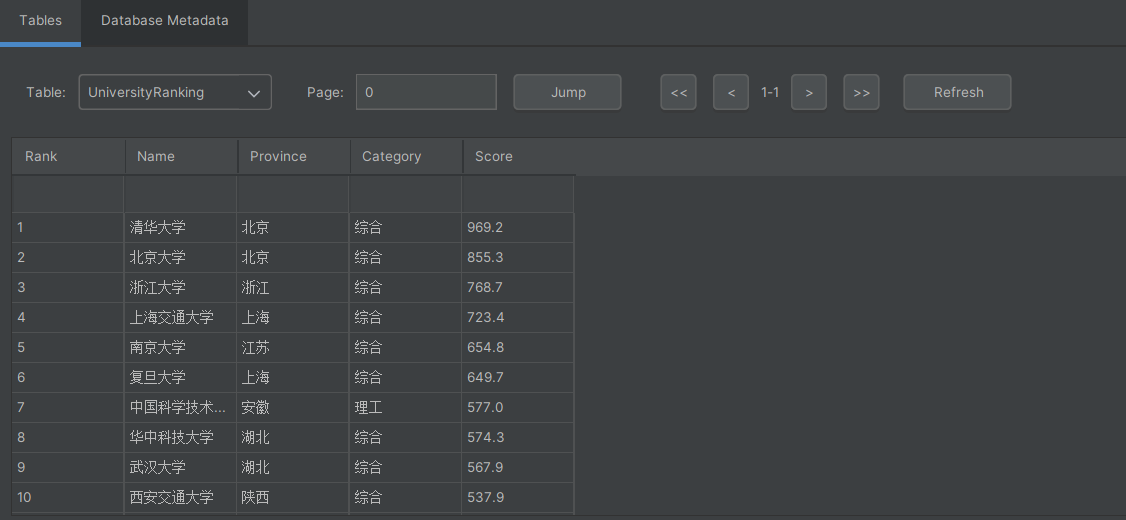Click the Refresh button

(957, 92)
